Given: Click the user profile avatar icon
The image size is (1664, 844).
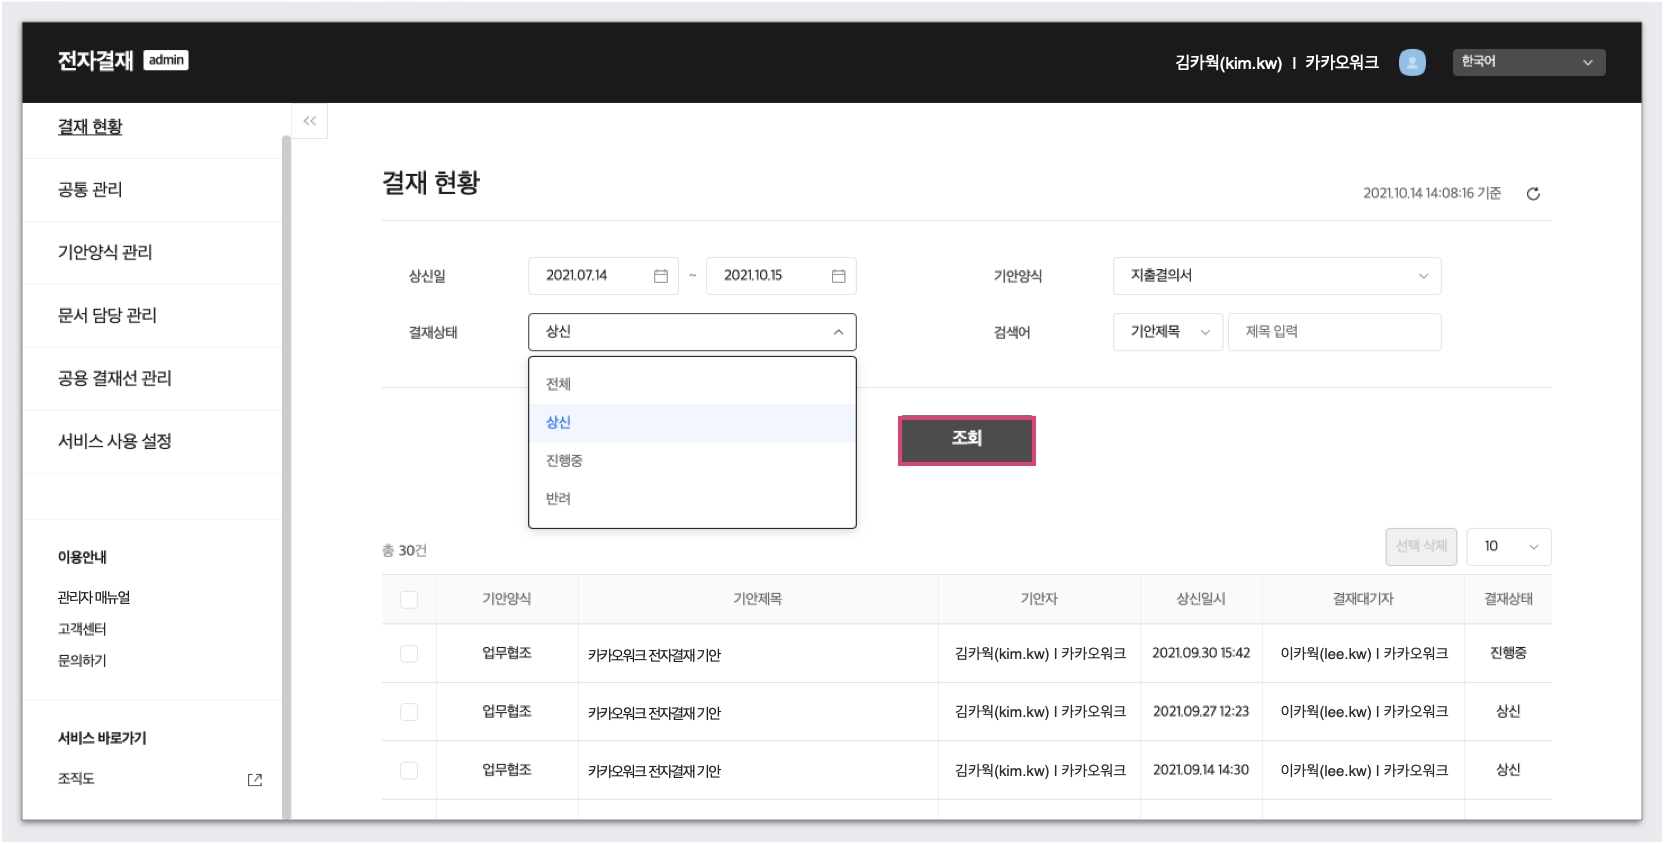Looking at the screenshot, I should (1412, 62).
